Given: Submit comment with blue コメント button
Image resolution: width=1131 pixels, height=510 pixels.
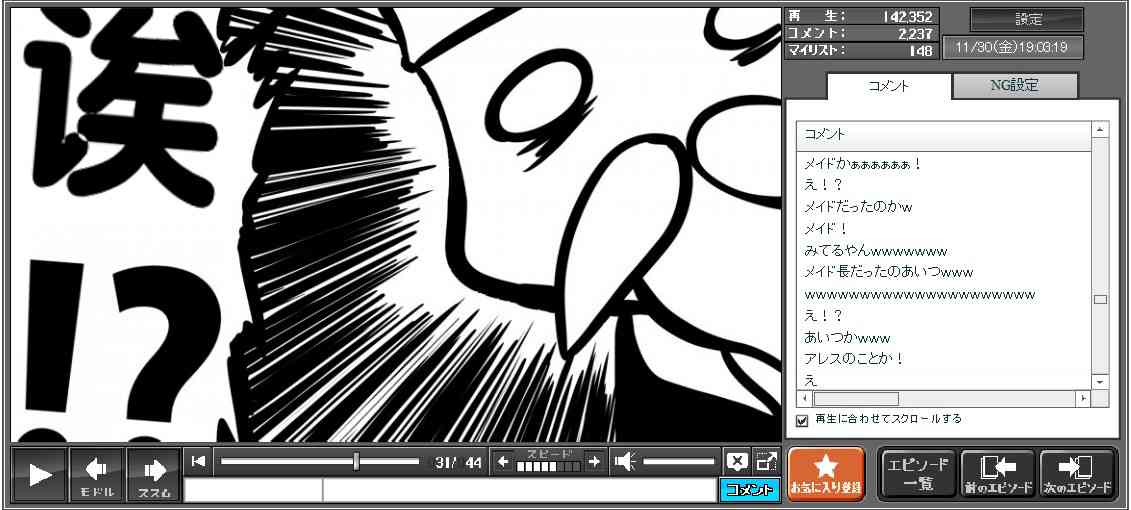Looking at the screenshot, I should pyautogui.click(x=748, y=490).
